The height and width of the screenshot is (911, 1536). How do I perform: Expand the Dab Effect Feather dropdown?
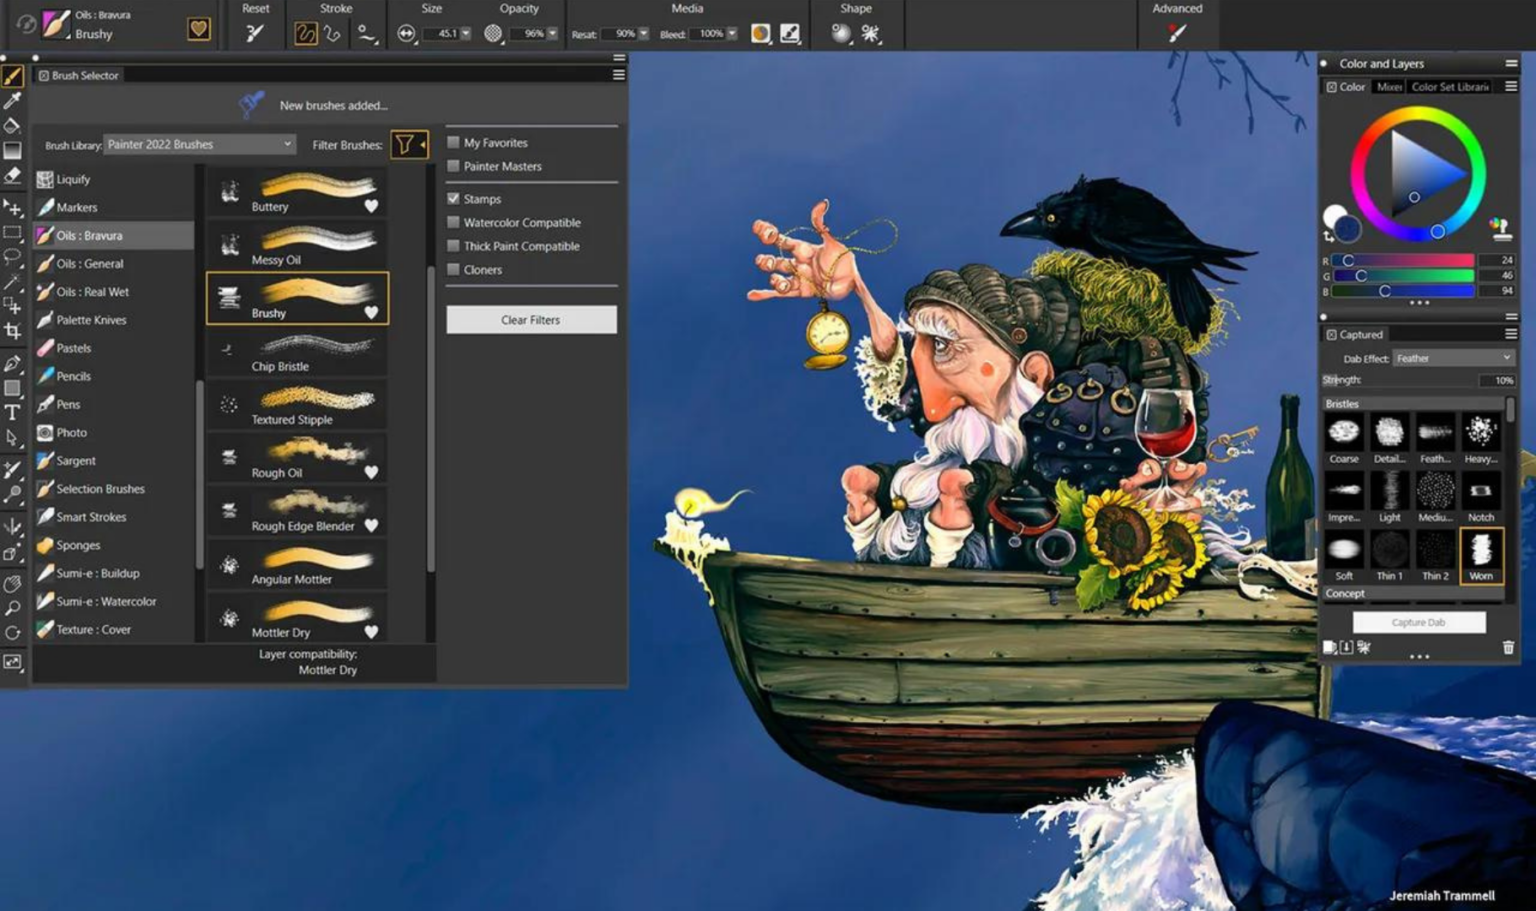tap(1453, 358)
